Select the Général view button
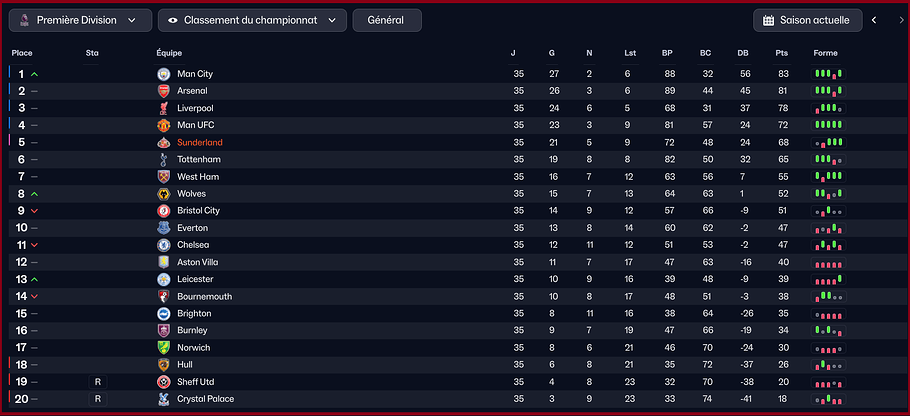This screenshot has width=910, height=416. (387, 20)
